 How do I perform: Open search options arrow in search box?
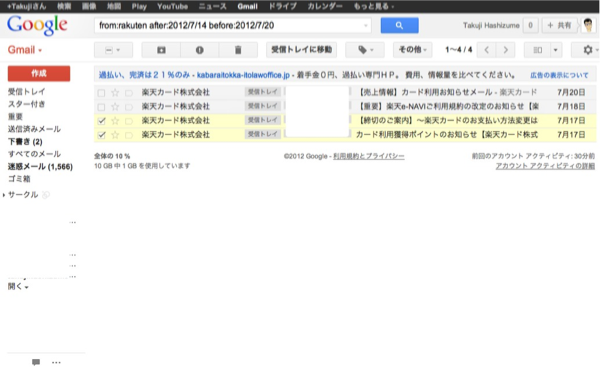coord(366,26)
